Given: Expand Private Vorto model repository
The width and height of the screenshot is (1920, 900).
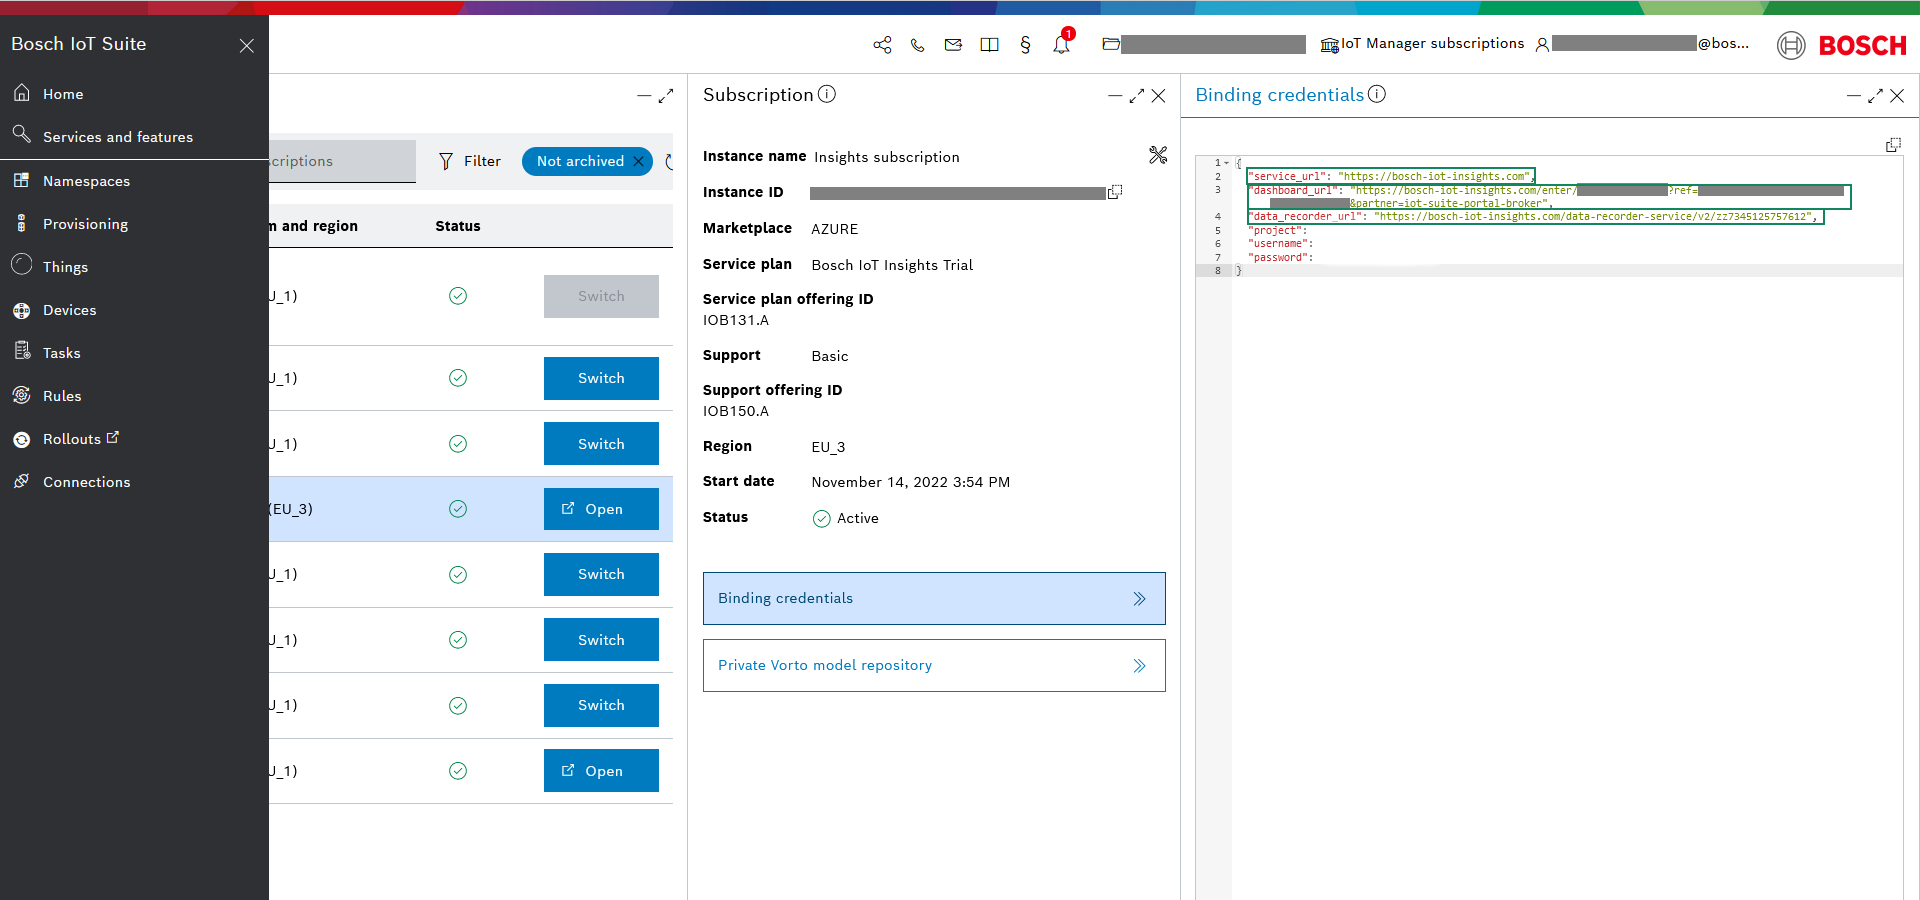Looking at the screenshot, I should pos(934,665).
